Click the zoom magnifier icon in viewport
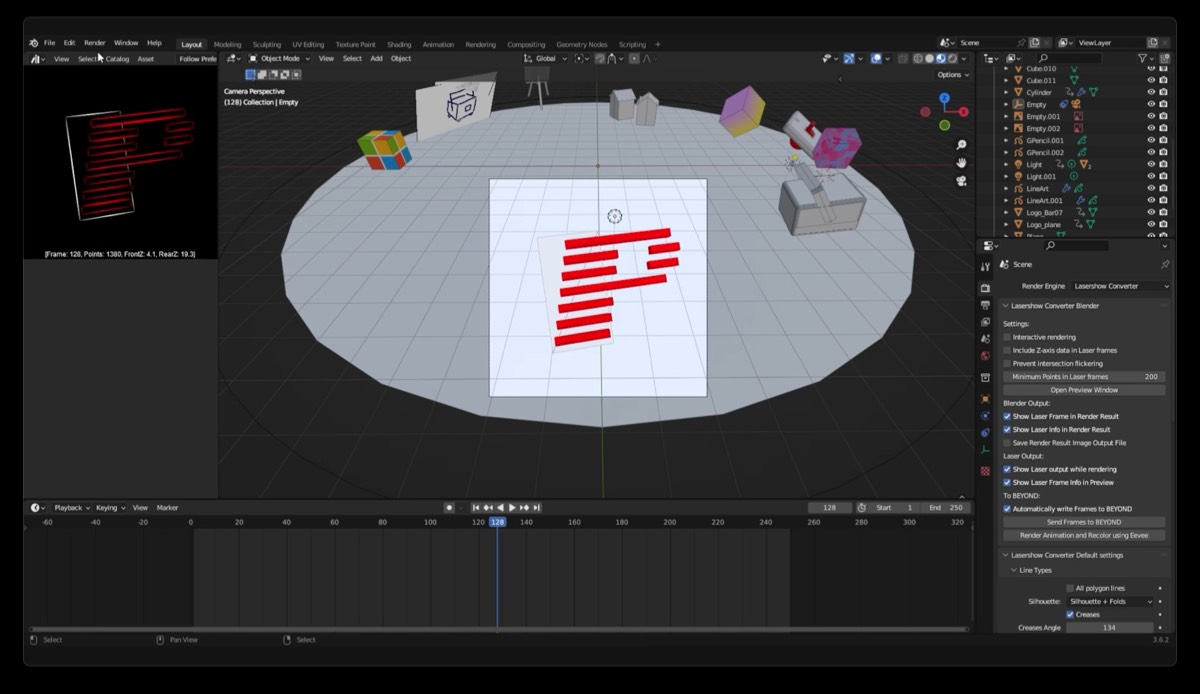Screen dimensions: 1200x694 pos(961,145)
